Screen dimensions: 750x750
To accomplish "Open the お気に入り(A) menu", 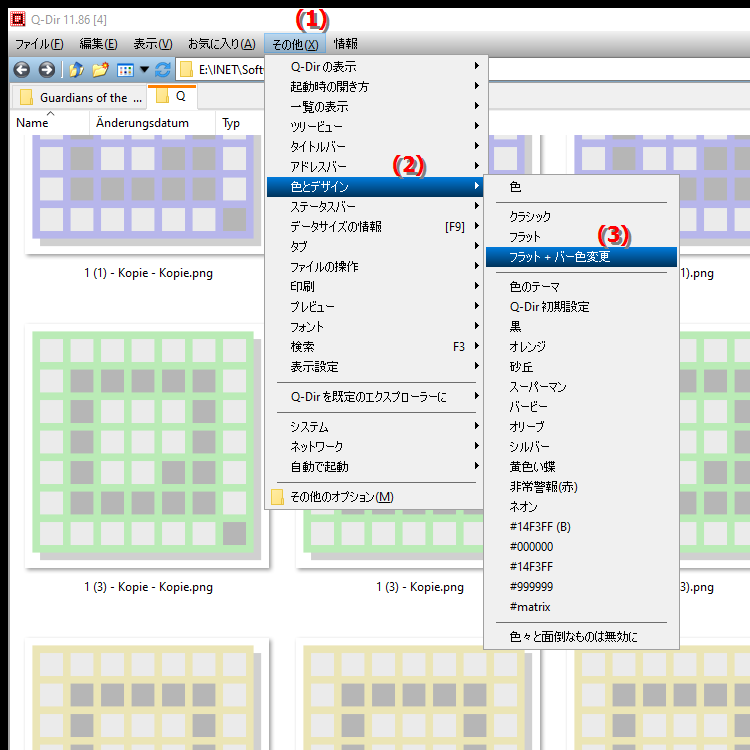I will [x=222, y=44].
